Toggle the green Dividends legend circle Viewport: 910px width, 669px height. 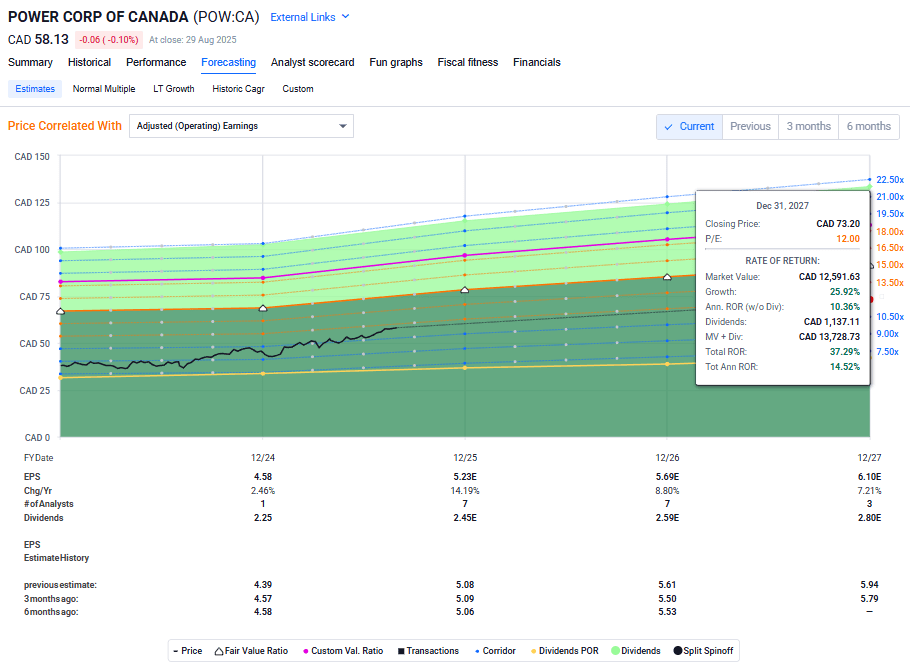[614, 650]
